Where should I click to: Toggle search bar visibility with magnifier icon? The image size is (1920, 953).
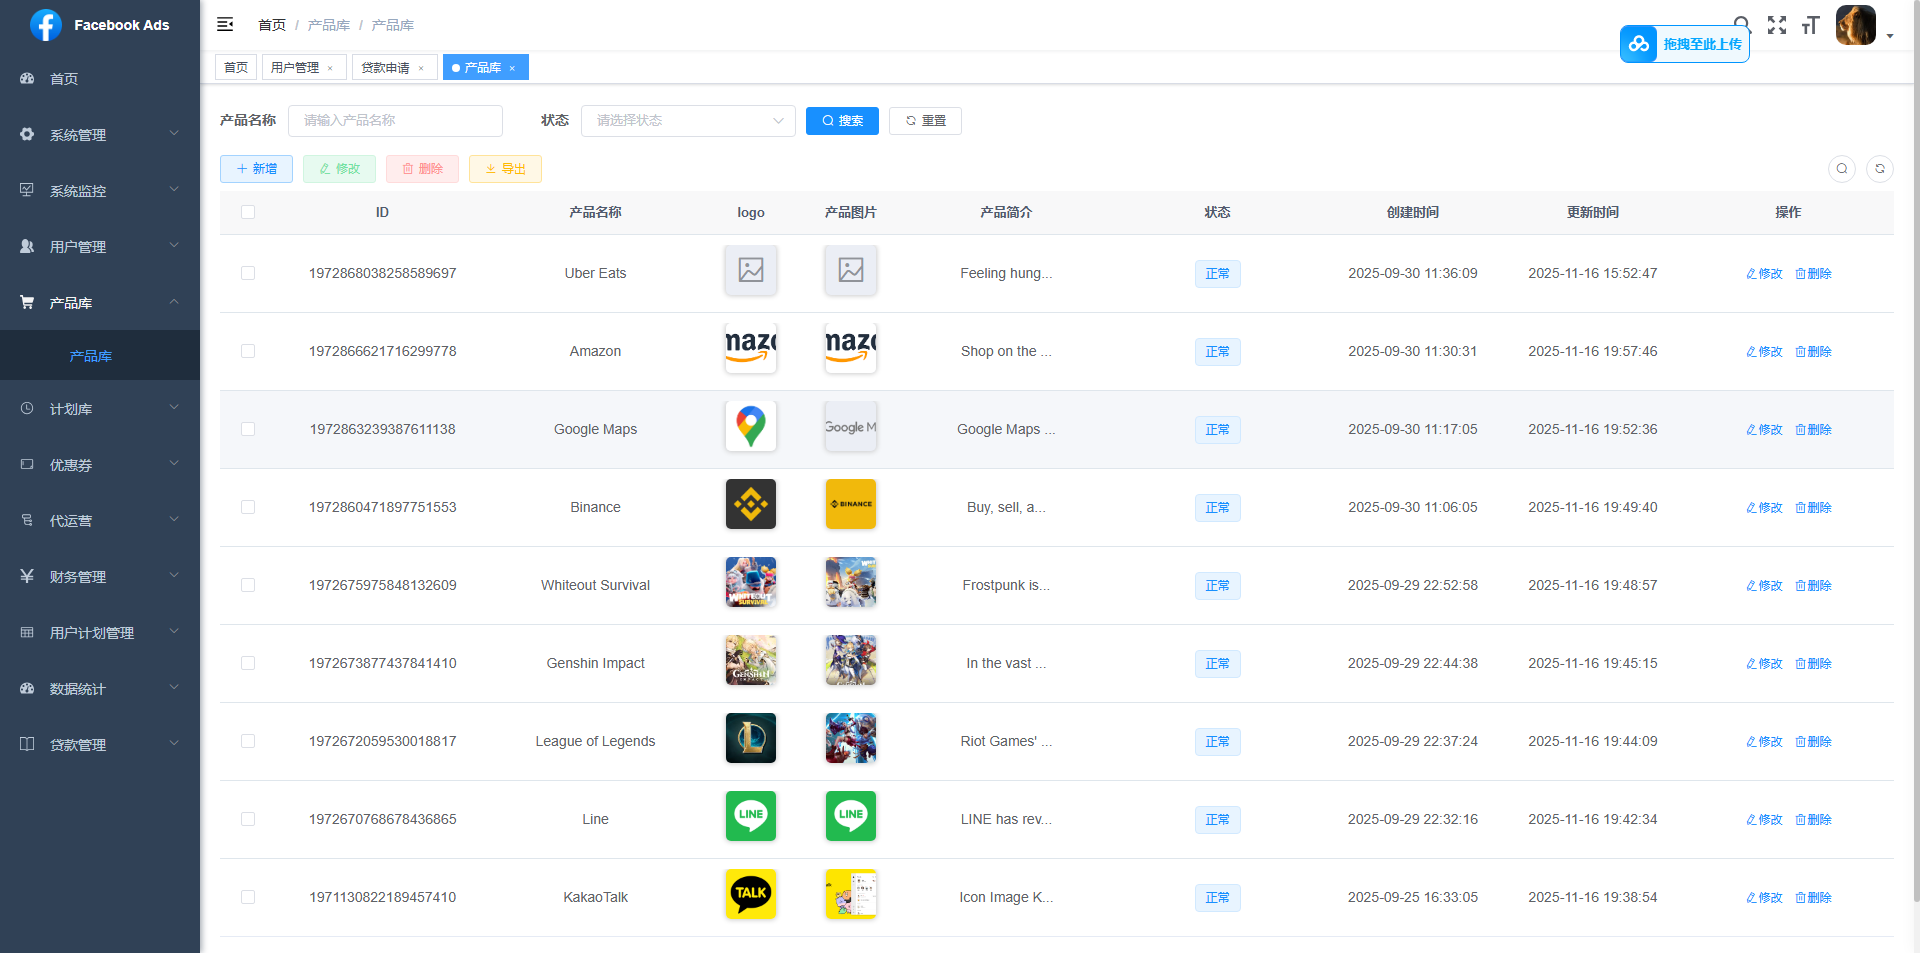1842,169
